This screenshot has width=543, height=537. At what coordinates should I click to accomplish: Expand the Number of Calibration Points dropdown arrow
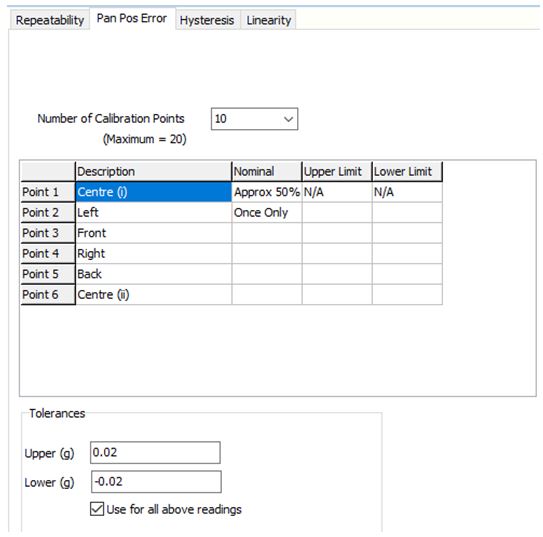(288, 119)
